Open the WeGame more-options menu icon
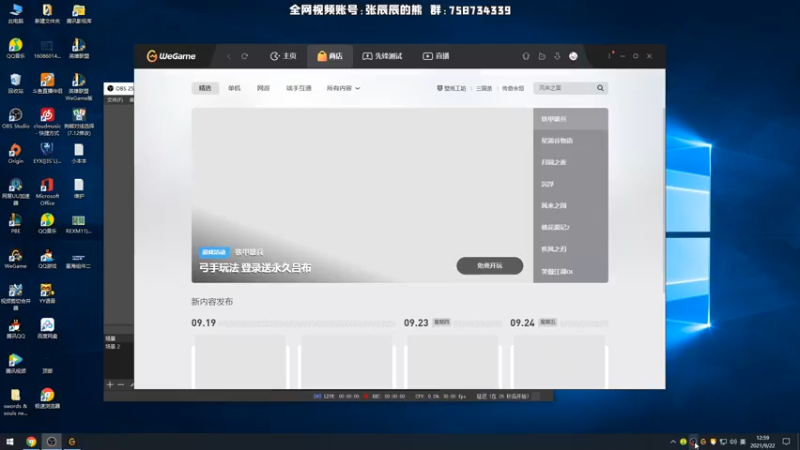The width and height of the screenshot is (800, 450). click(x=610, y=56)
